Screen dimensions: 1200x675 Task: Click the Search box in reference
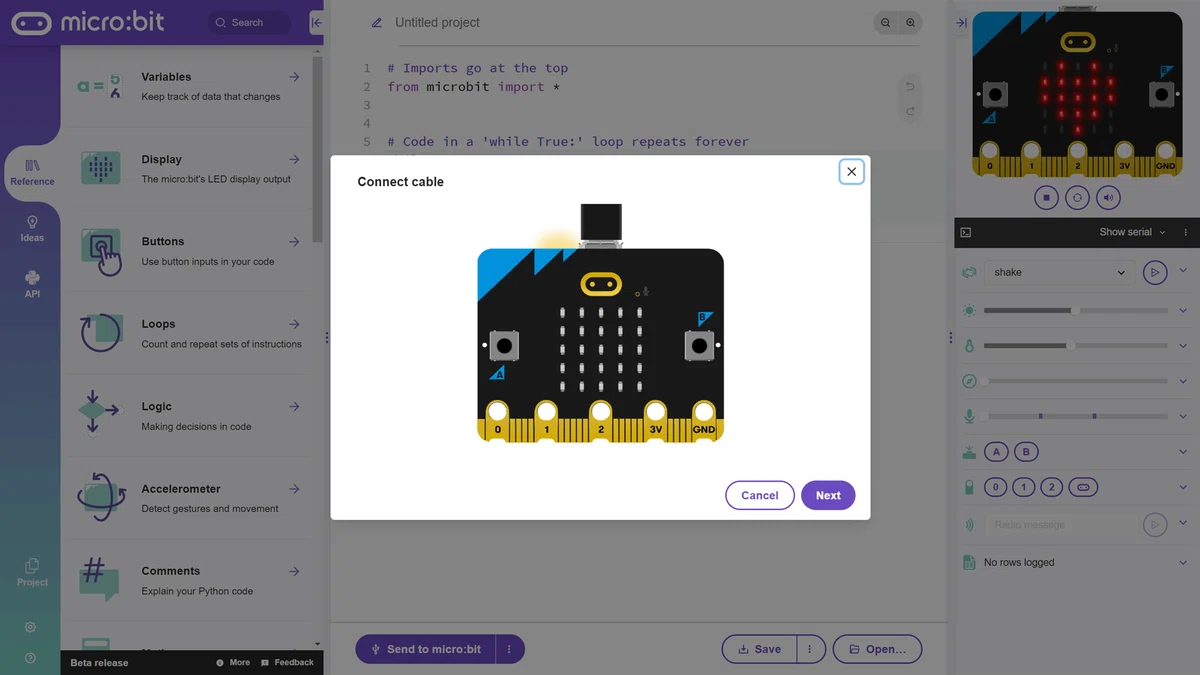pos(249,22)
